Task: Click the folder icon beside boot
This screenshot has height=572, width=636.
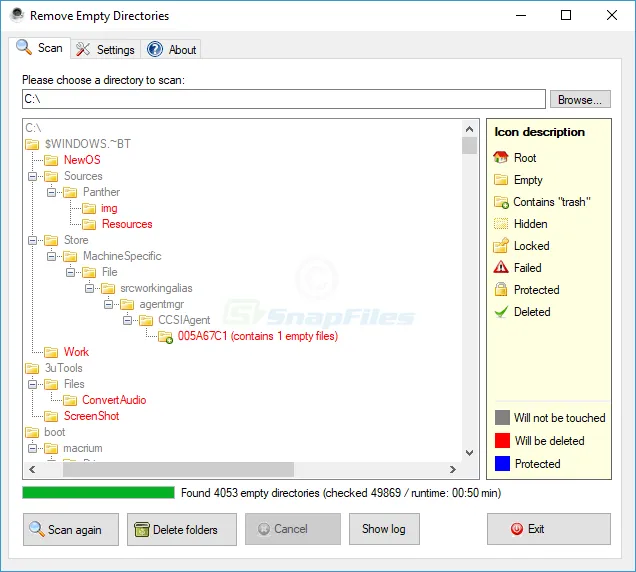Action: pos(32,432)
